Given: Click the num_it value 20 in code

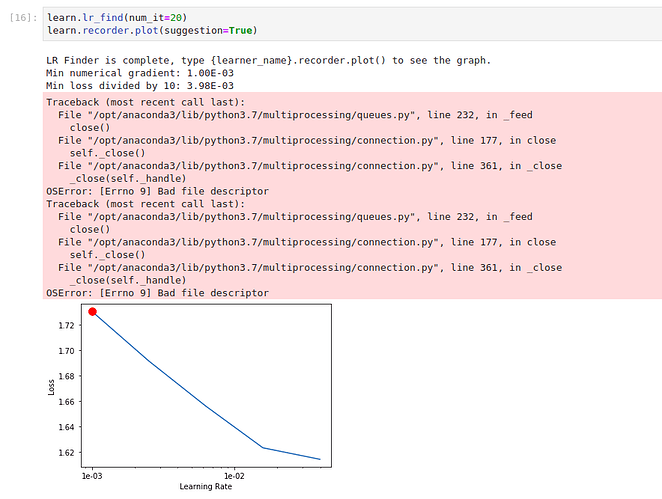Looking at the screenshot, I should pyautogui.click(x=176, y=17).
